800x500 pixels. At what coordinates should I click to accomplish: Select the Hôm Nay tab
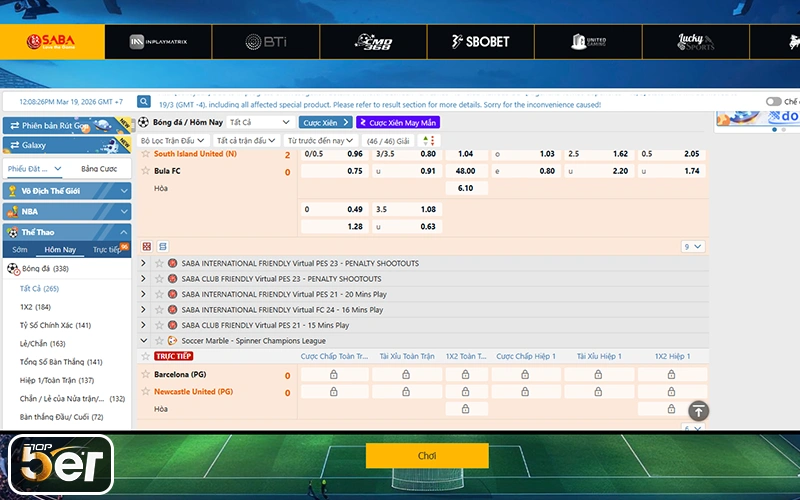pyautogui.click(x=60, y=249)
